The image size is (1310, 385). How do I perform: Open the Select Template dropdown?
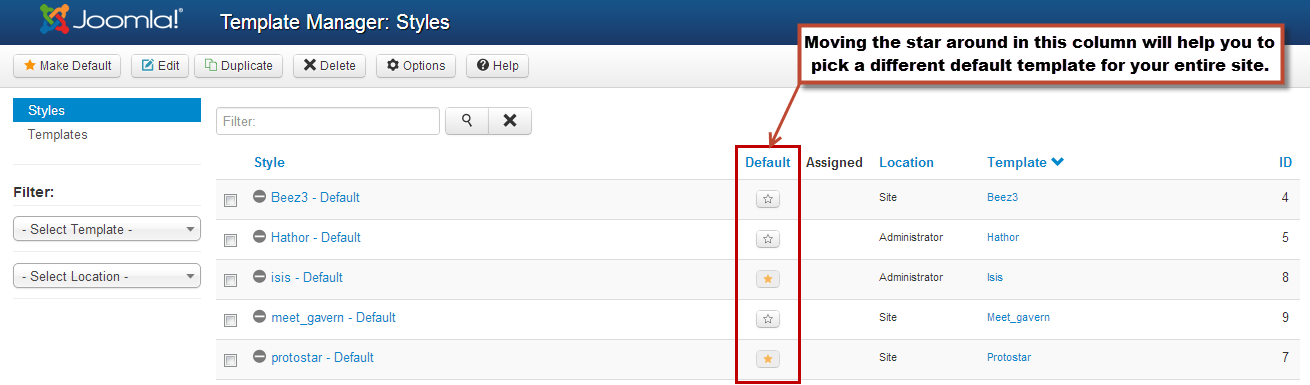pos(107,229)
